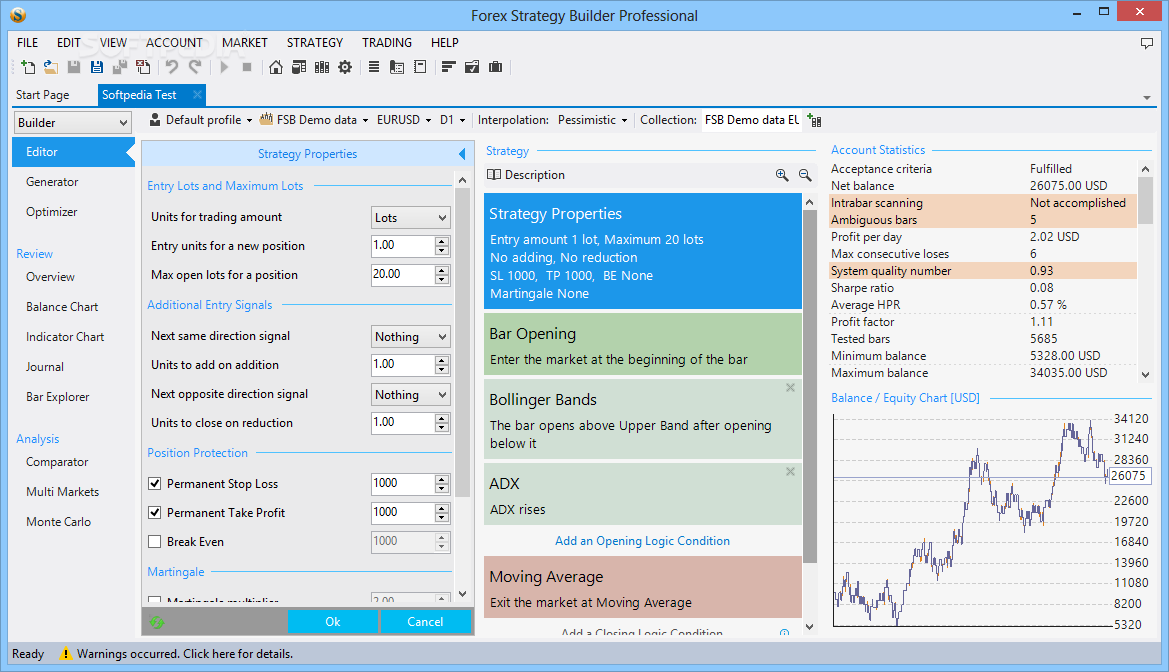This screenshot has height=672, width=1169.
Task: Click the document report toolbar icon
Action: click(397, 67)
